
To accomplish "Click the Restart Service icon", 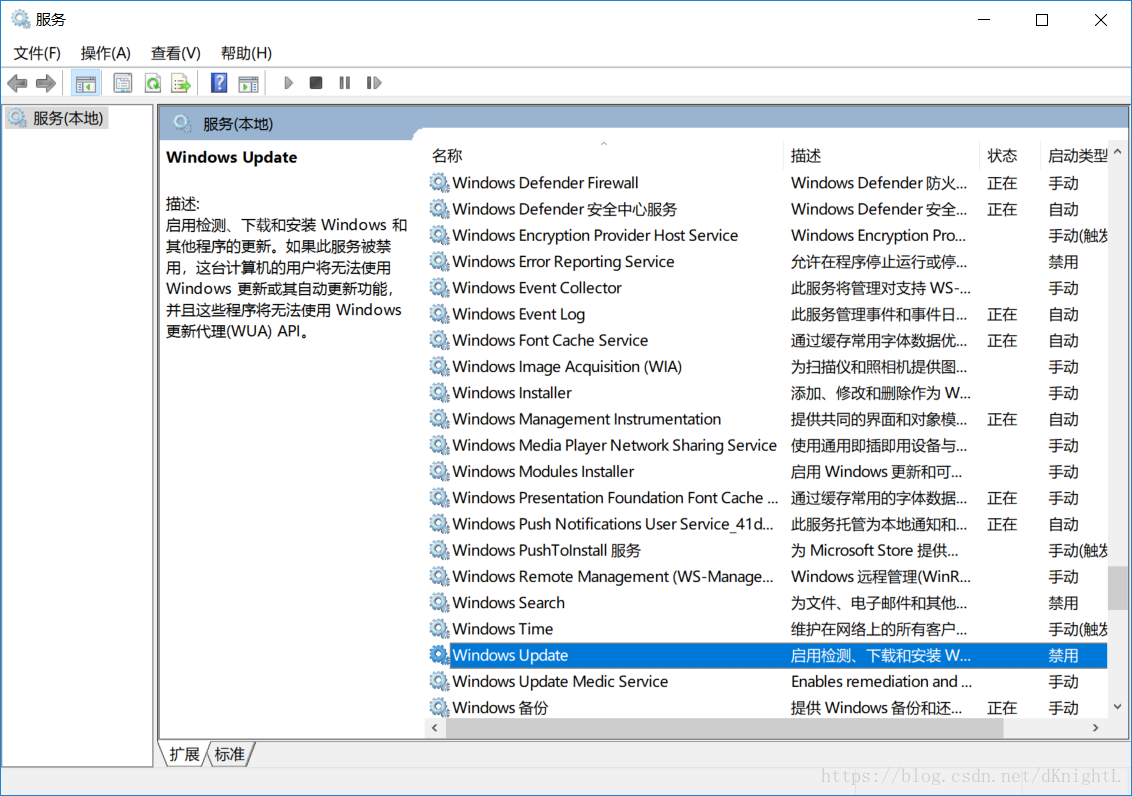I will [373, 83].
